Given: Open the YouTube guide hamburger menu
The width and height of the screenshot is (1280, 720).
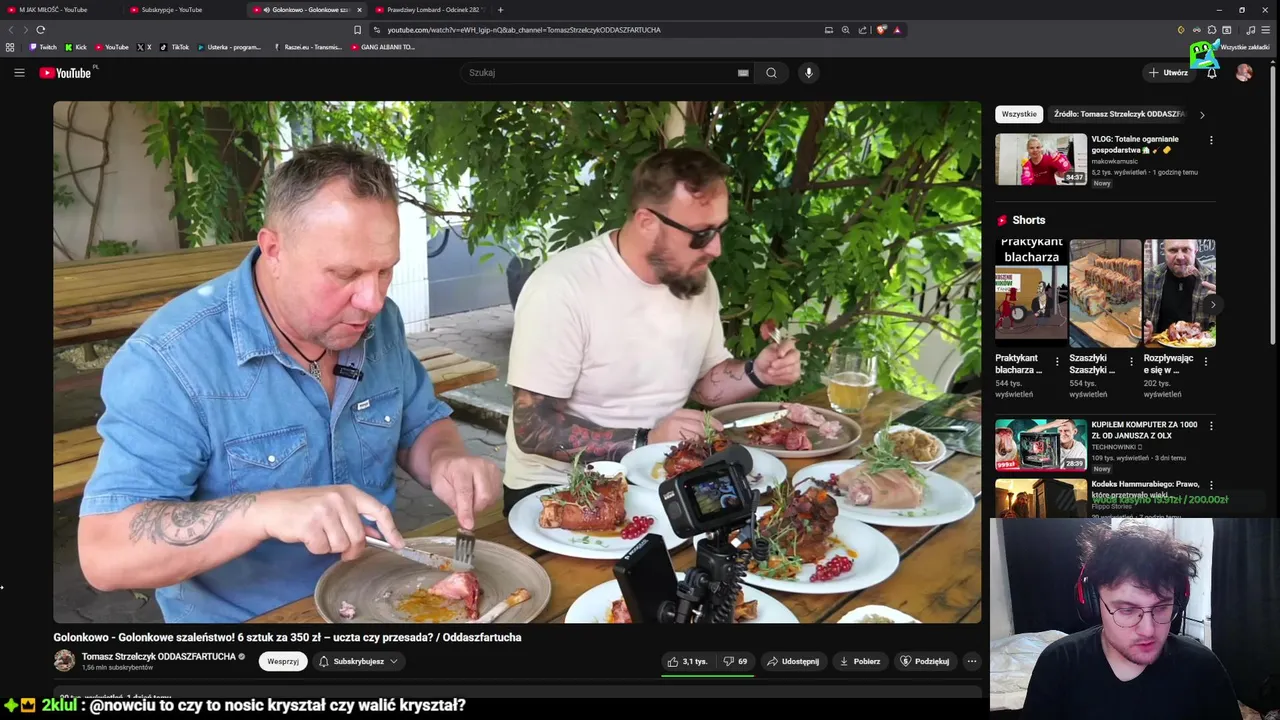Looking at the screenshot, I should coord(19,72).
